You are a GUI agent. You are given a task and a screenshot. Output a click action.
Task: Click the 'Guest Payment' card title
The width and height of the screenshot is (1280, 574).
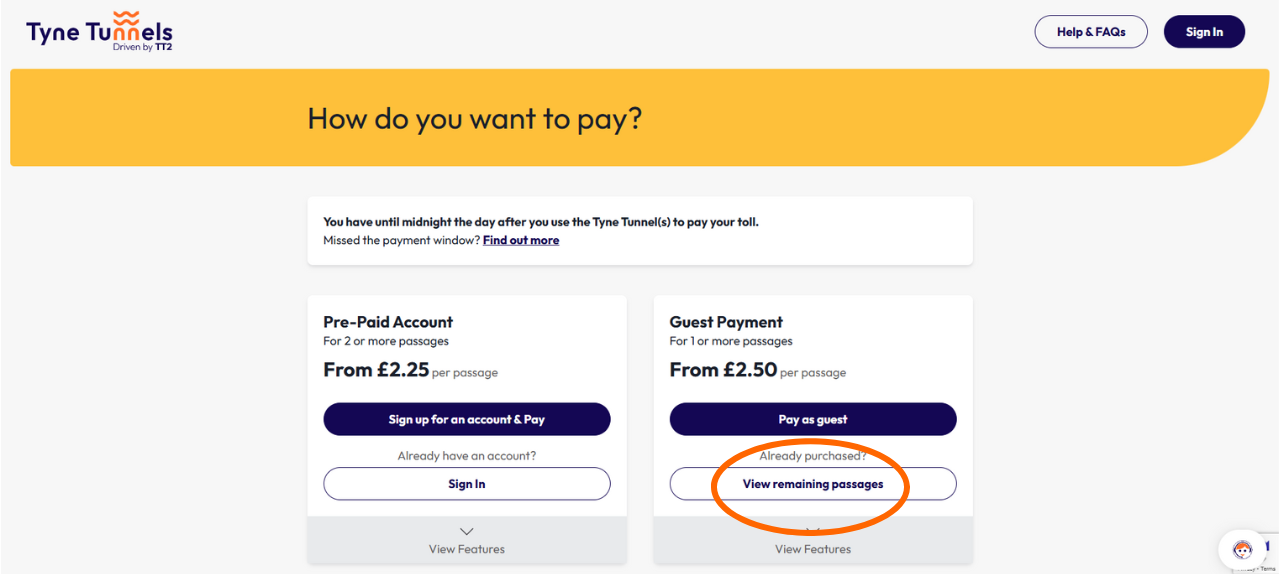[x=726, y=322]
